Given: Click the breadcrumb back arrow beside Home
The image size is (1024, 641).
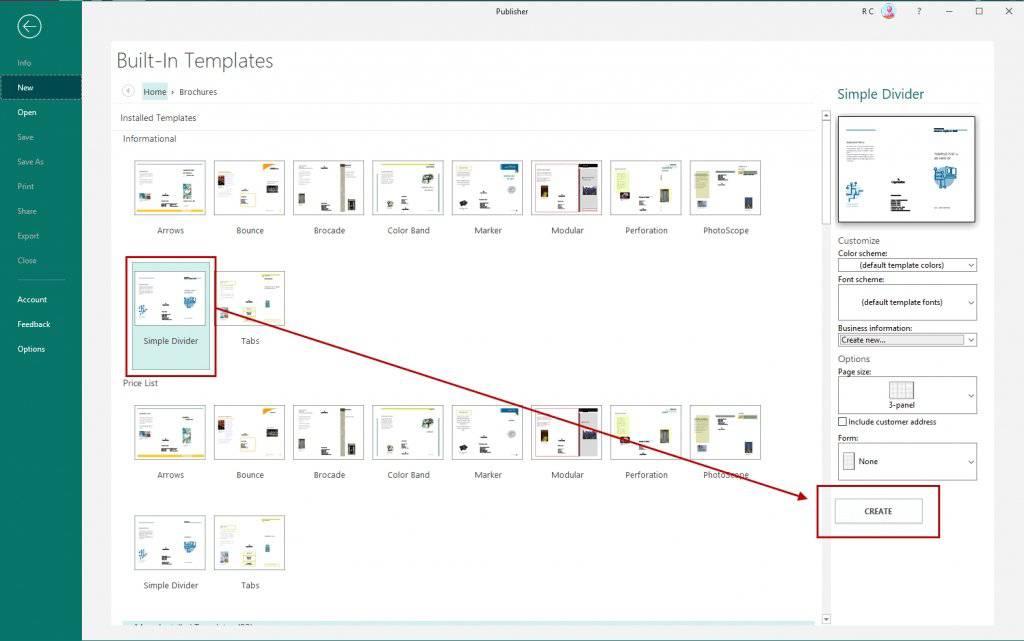Looking at the screenshot, I should pos(128,91).
